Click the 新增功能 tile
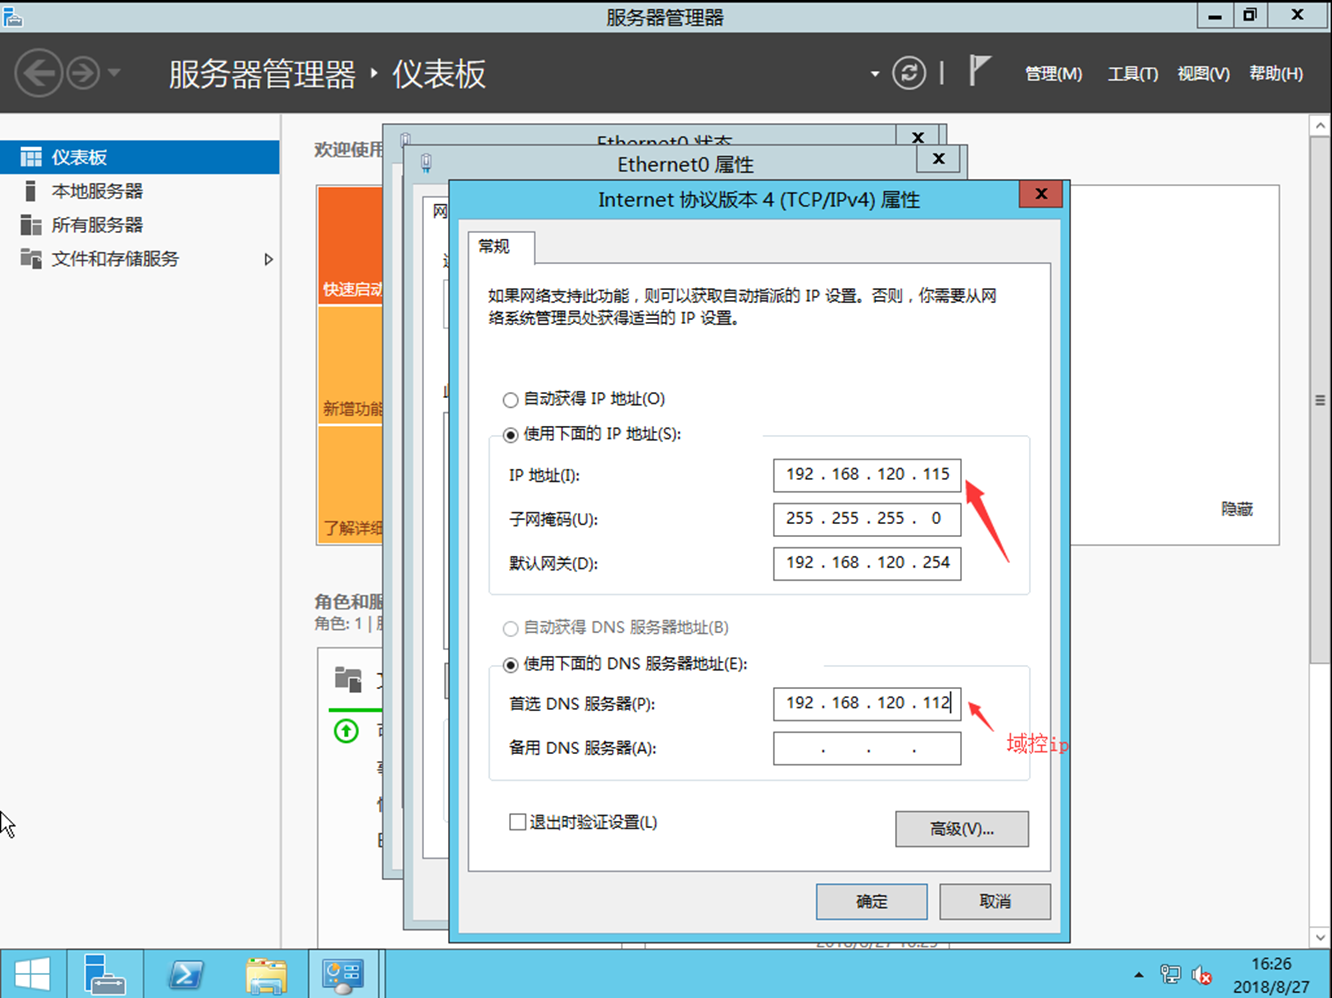Image resolution: width=1332 pixels, height=998 pixels. [x=350, y=366]
